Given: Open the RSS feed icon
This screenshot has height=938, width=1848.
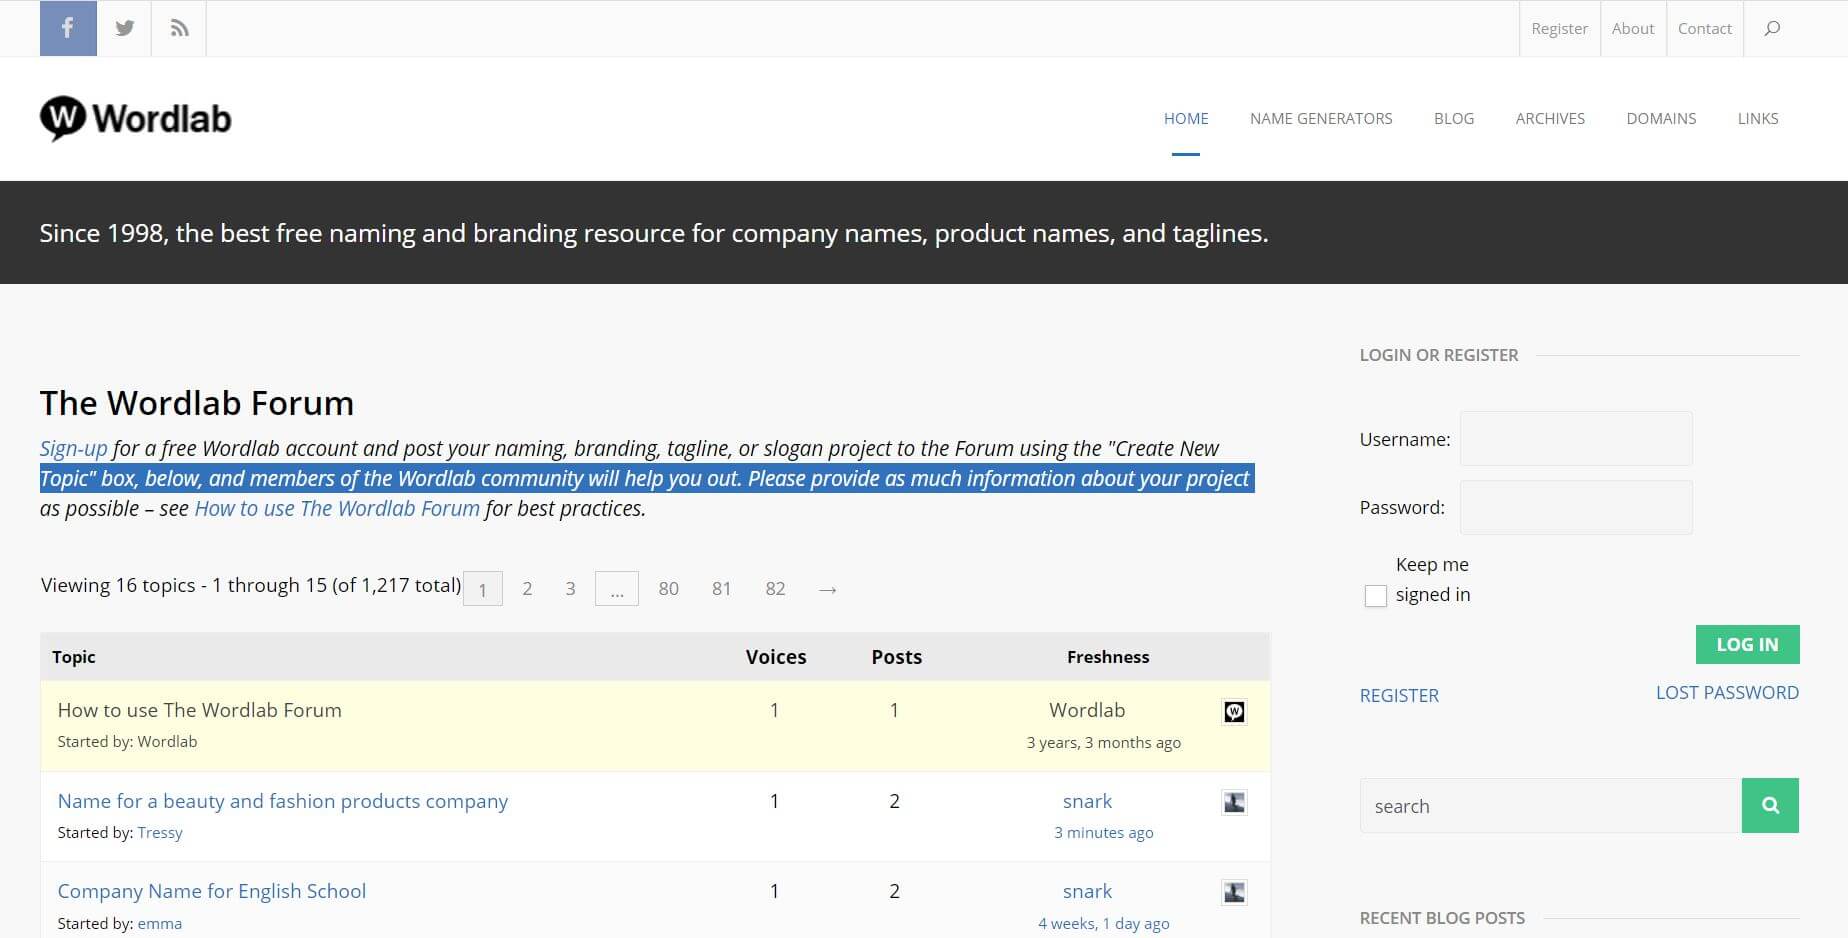Looking at the screenshot, I should click(179, 28).
